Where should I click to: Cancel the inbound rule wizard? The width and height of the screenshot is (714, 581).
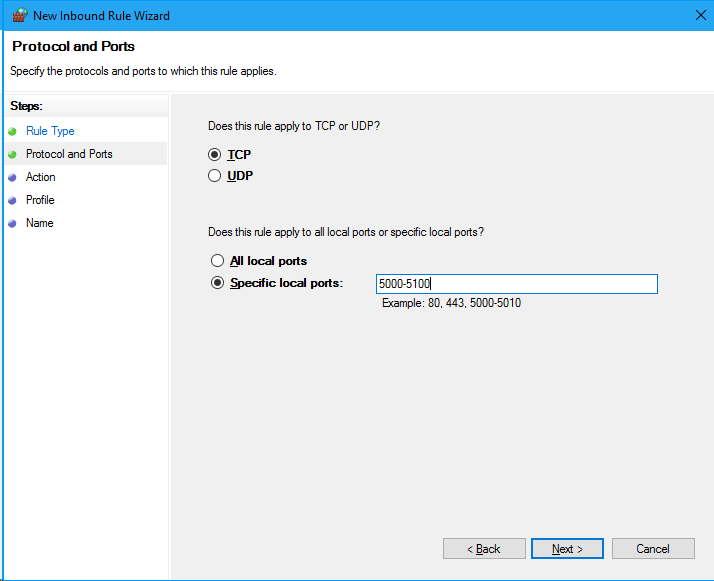pyautogui.click(x=653, y=549)
